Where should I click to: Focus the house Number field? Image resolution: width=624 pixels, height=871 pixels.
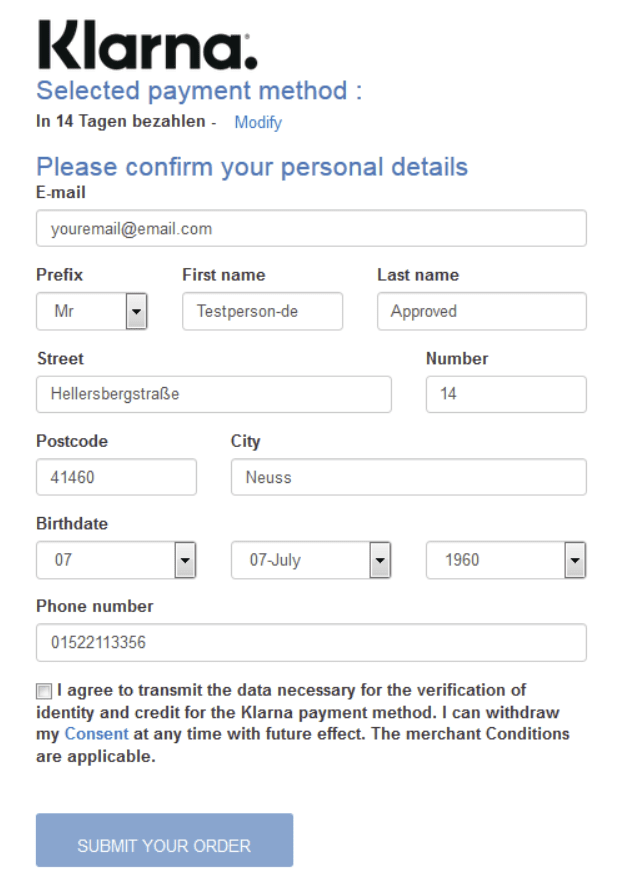click(x=505, y=394)
